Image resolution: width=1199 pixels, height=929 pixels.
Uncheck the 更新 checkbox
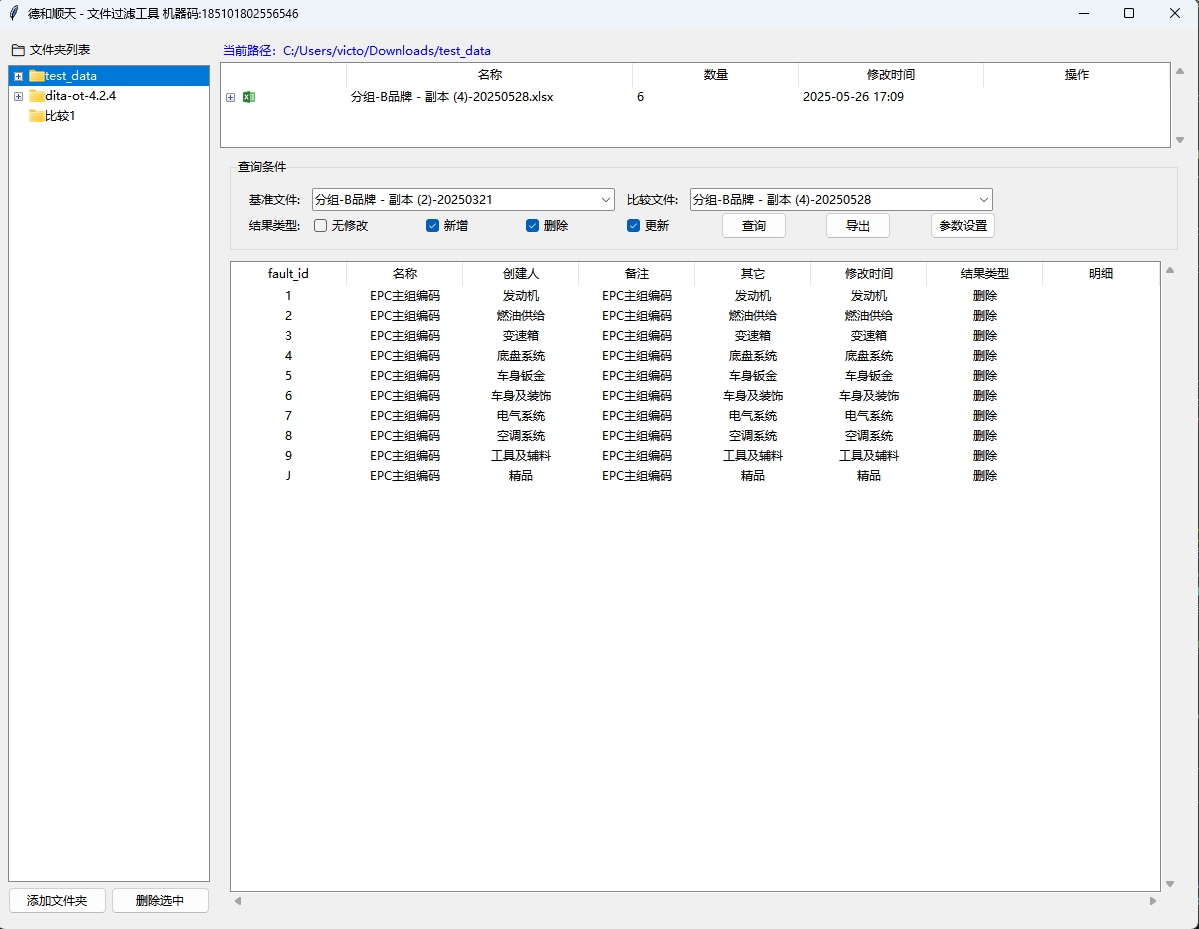click(x=633, y=226)
